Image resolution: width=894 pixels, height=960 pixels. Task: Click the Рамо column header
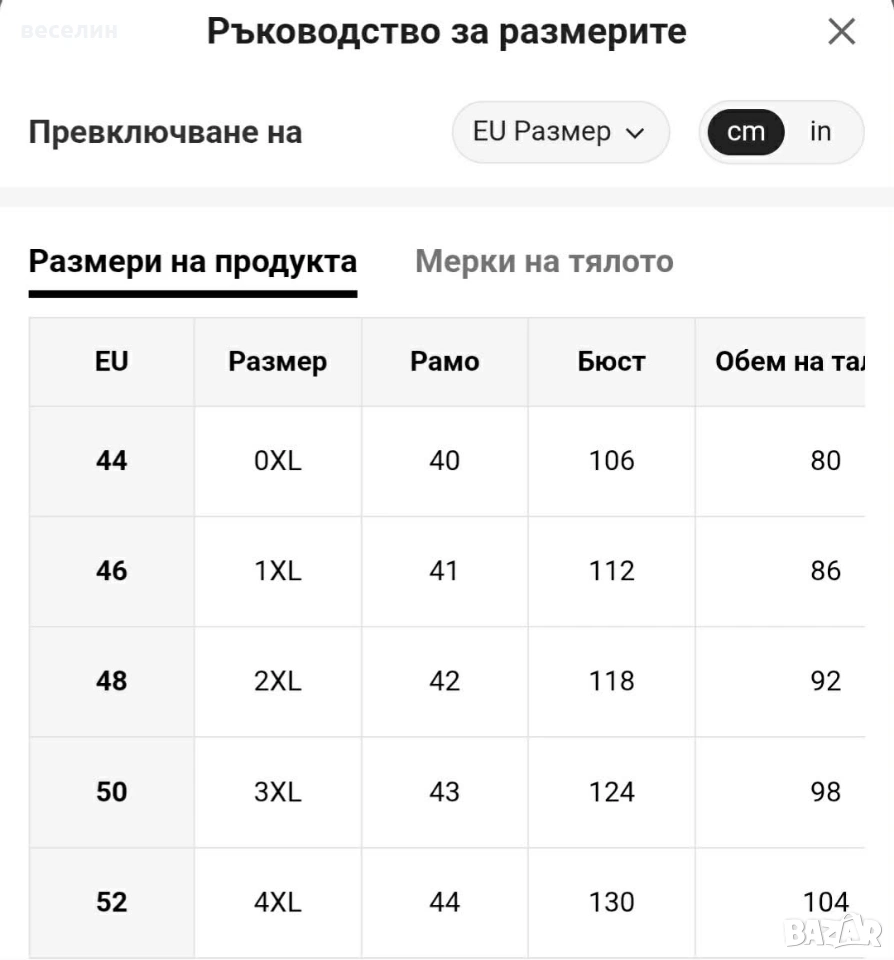(x=445, y=361)
